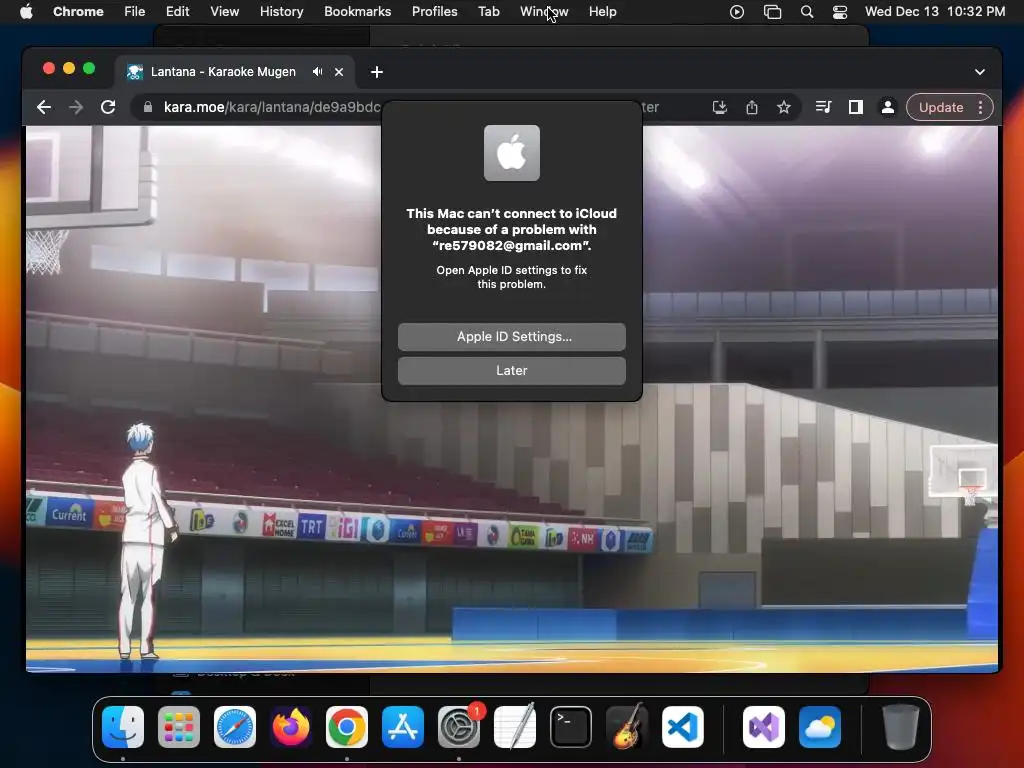Open the App Store Dock icon
1024x768 pixels.
coord(403,727)
